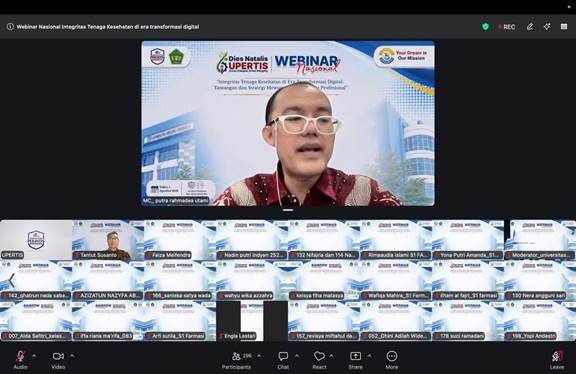
Task: Expand the arrow beside Chat
Action: coord(297,356)
